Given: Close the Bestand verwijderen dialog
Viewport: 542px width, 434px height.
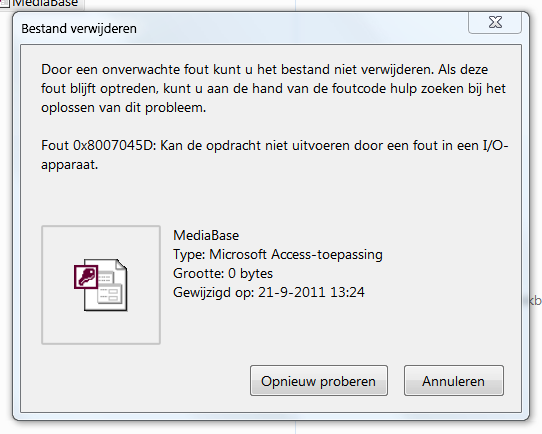Looking at the screenshot, I should coord(495,22).
